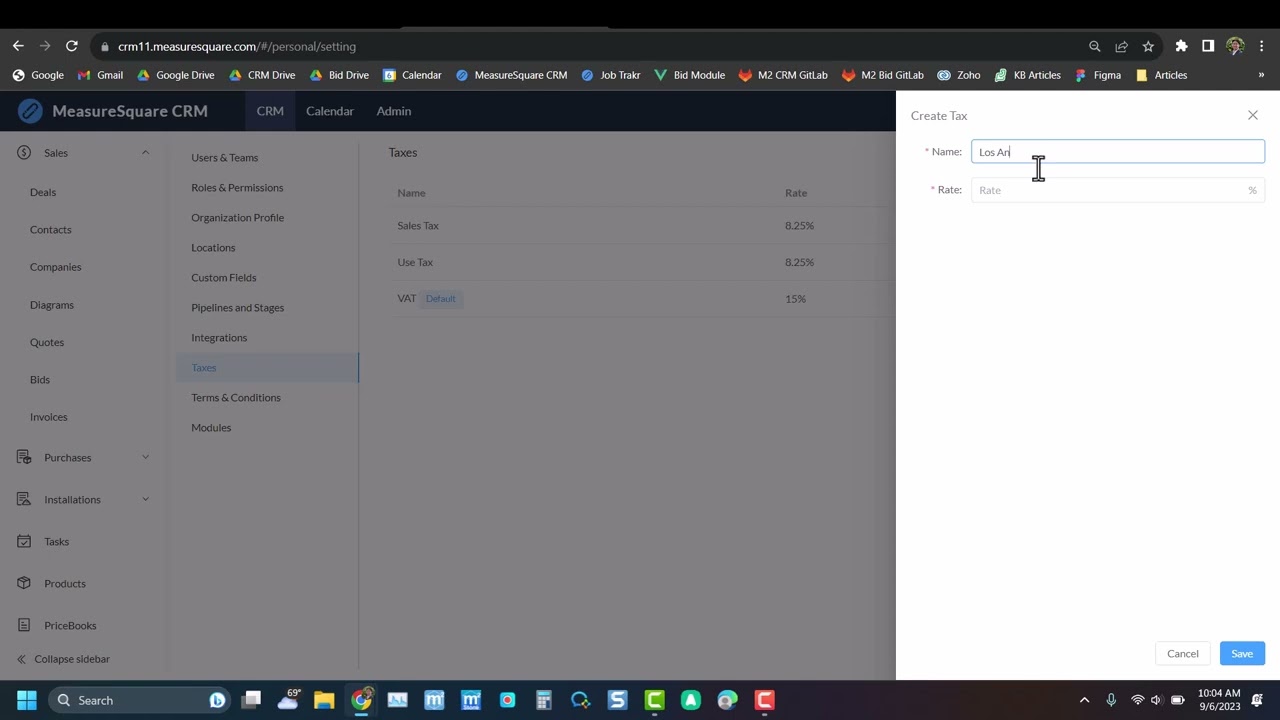Open Pipelines and Stages settings
The image size is (1280, 720).
tap(238, 307)
